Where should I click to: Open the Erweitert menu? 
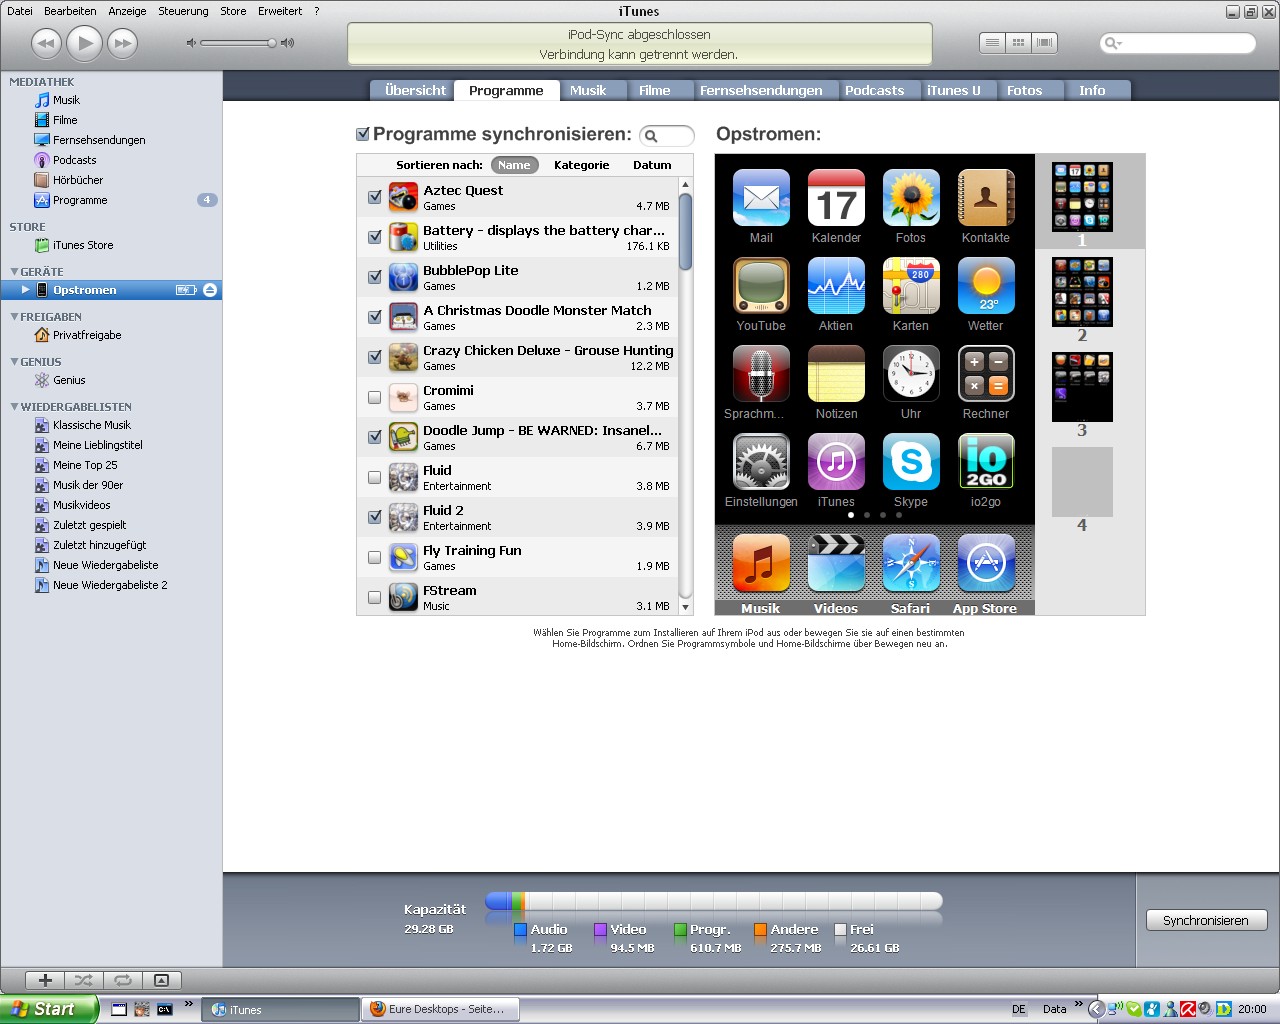click(280, 11)
